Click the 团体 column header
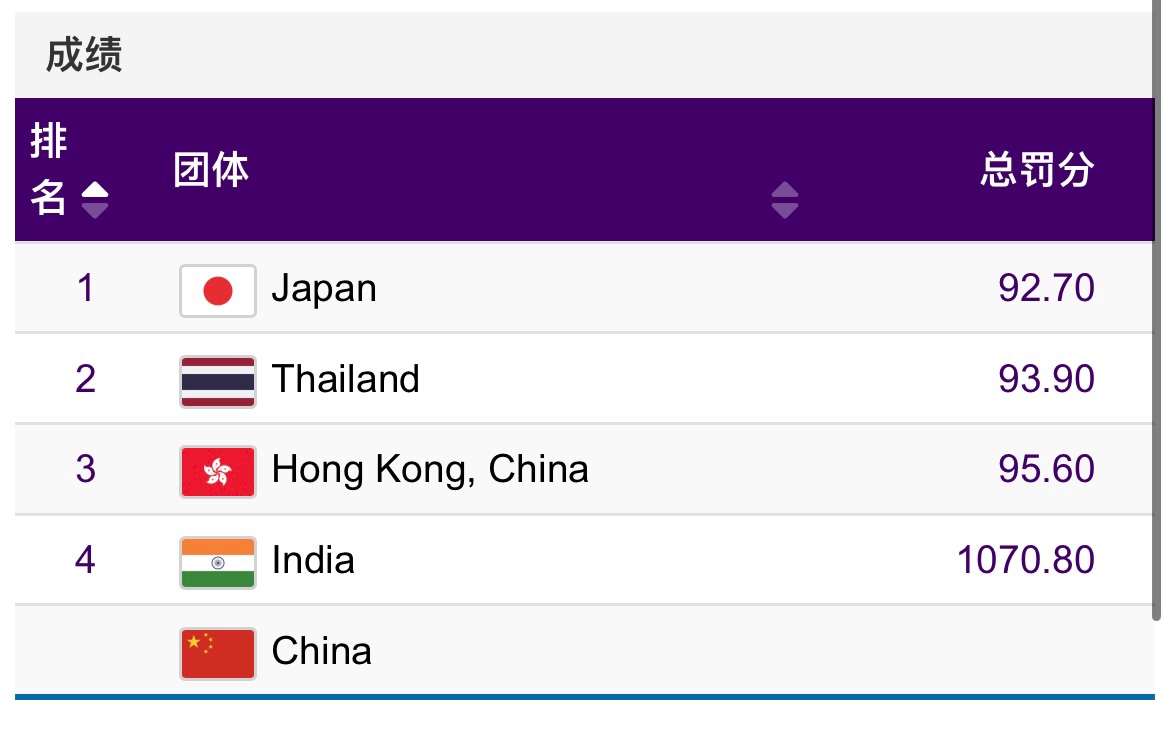Image resolution: width=1170 pixels, height=733 pixels. [x=211, y=169]
